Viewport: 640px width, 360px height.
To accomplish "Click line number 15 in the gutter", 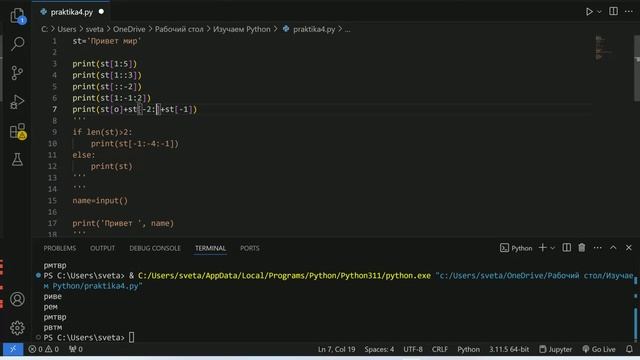I will [52, 201].
